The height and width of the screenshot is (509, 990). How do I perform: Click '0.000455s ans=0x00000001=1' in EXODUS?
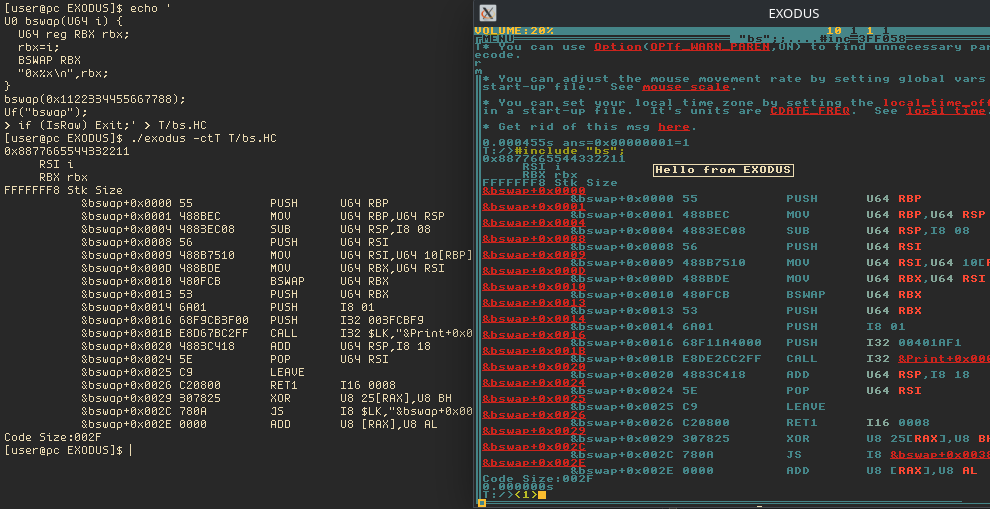(x=586, y=143)
